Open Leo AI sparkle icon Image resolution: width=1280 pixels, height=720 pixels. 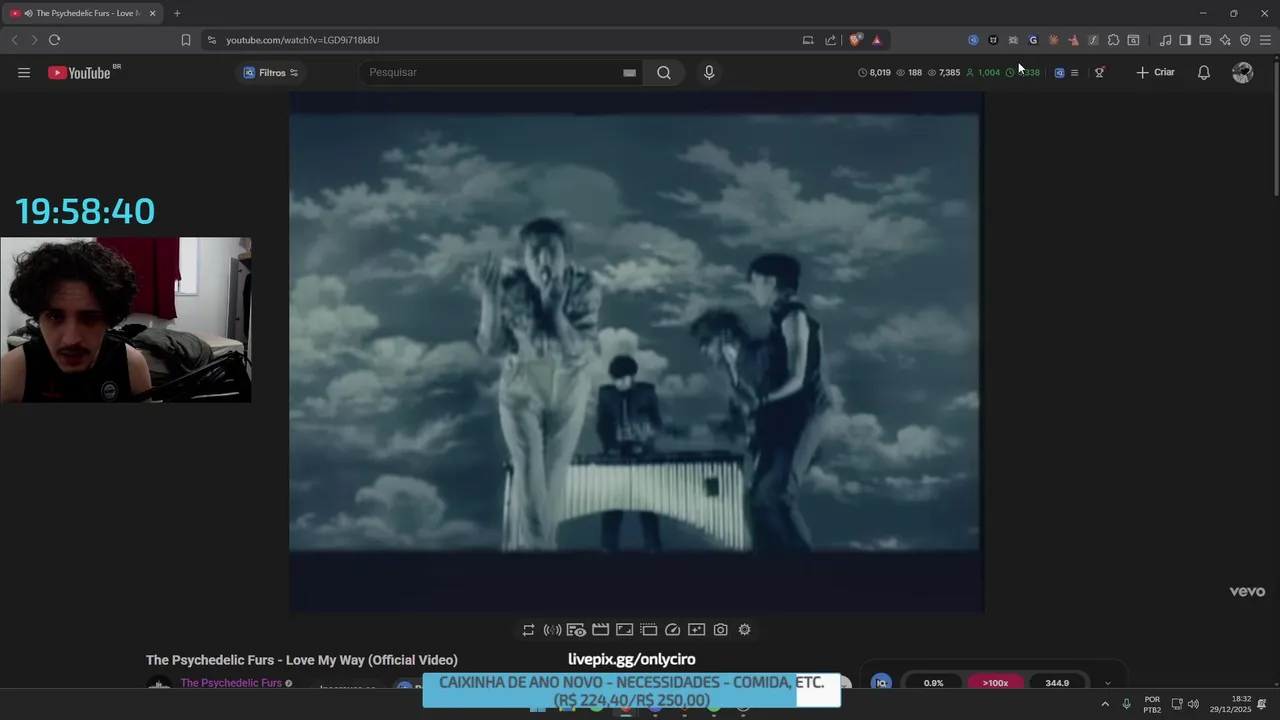click(x=1225, y=40)
